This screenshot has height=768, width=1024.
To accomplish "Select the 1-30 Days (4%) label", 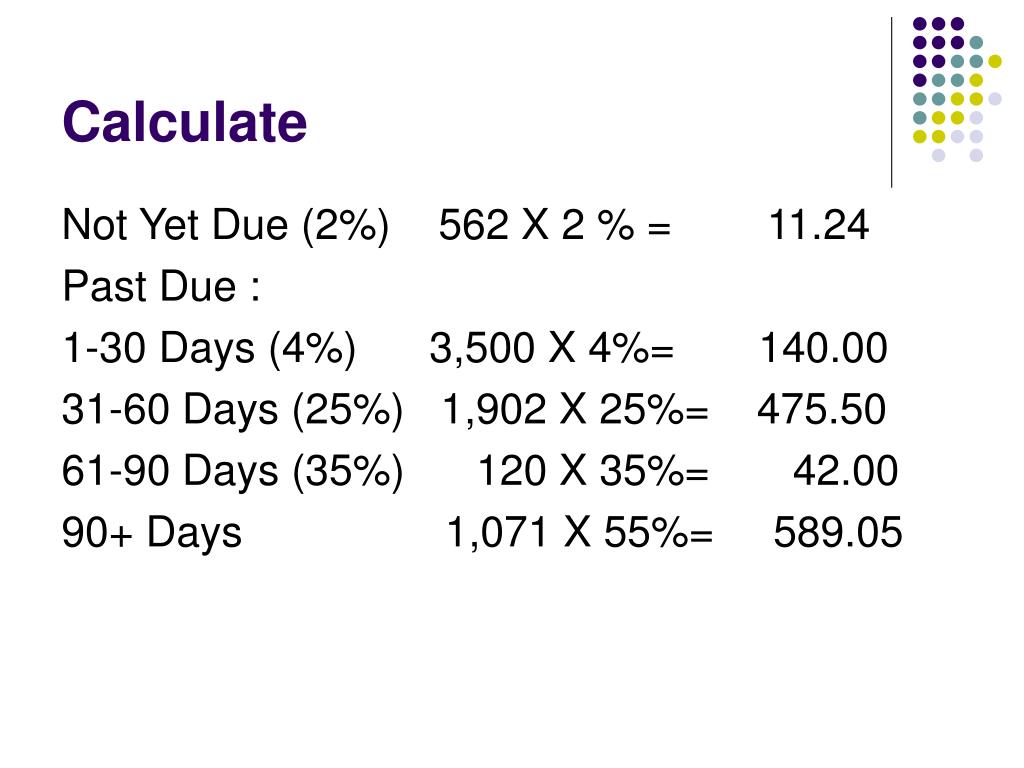I will click(209, 349).
